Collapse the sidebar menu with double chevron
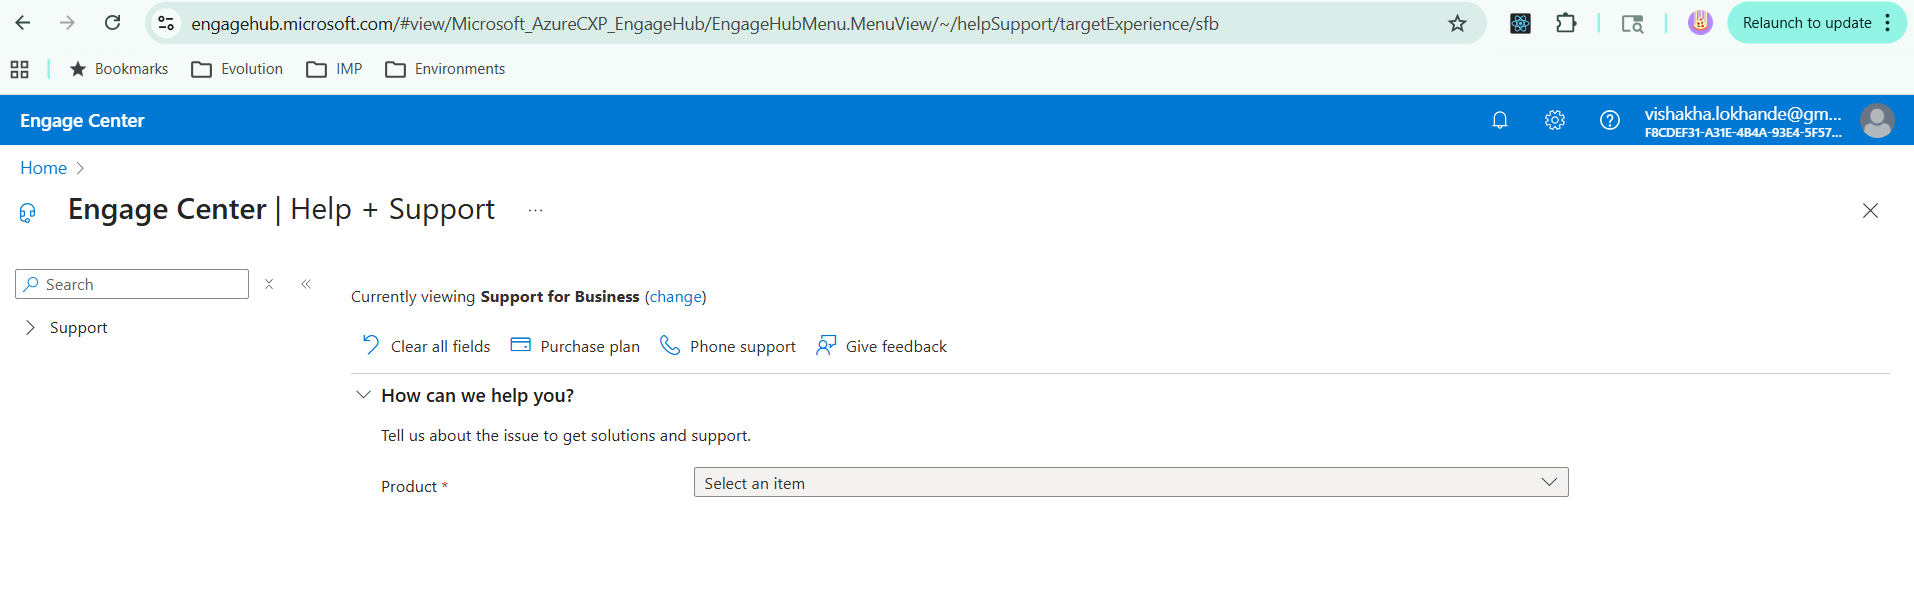The width and height of the screenshot is (1914, 591). [x=306, y=284]
